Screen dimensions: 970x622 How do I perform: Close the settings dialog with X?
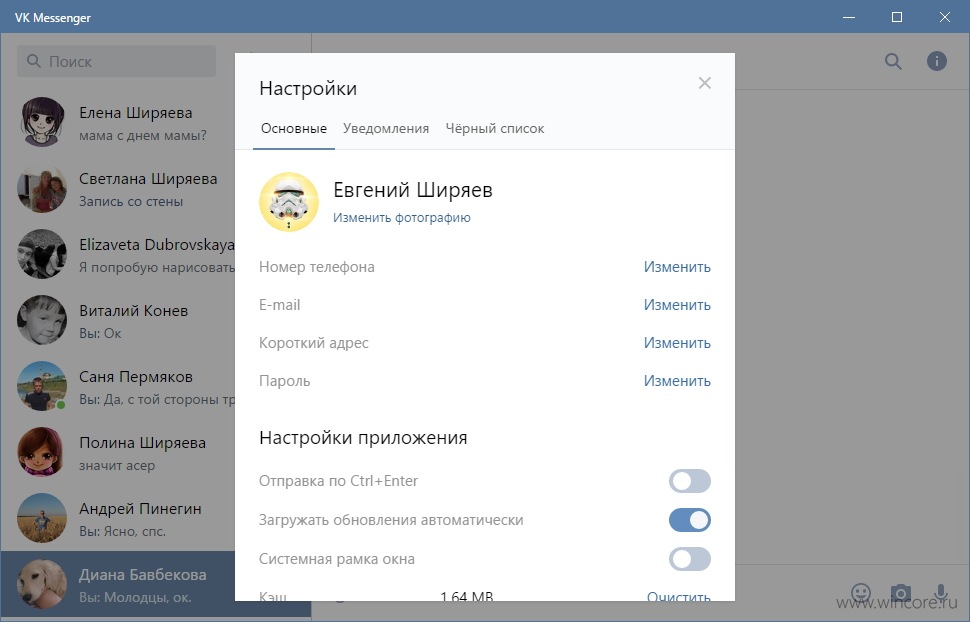tap(704, 83)
